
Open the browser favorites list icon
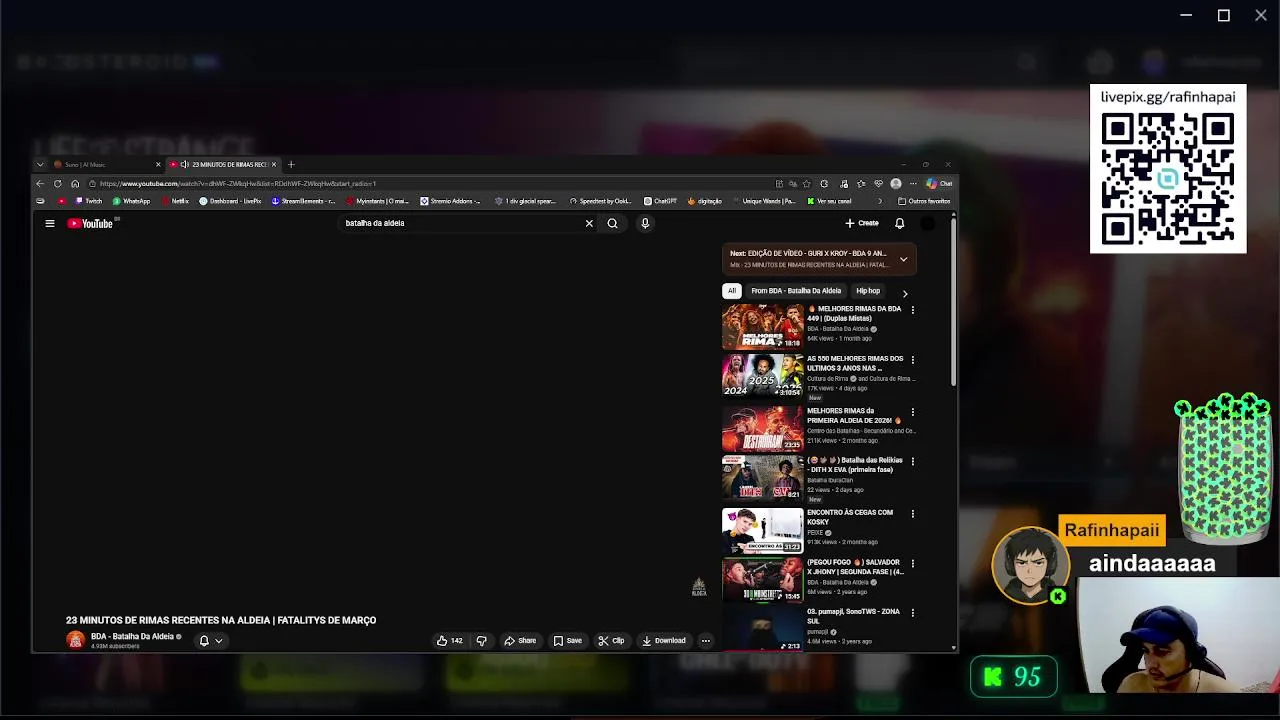tap(861, 184)
